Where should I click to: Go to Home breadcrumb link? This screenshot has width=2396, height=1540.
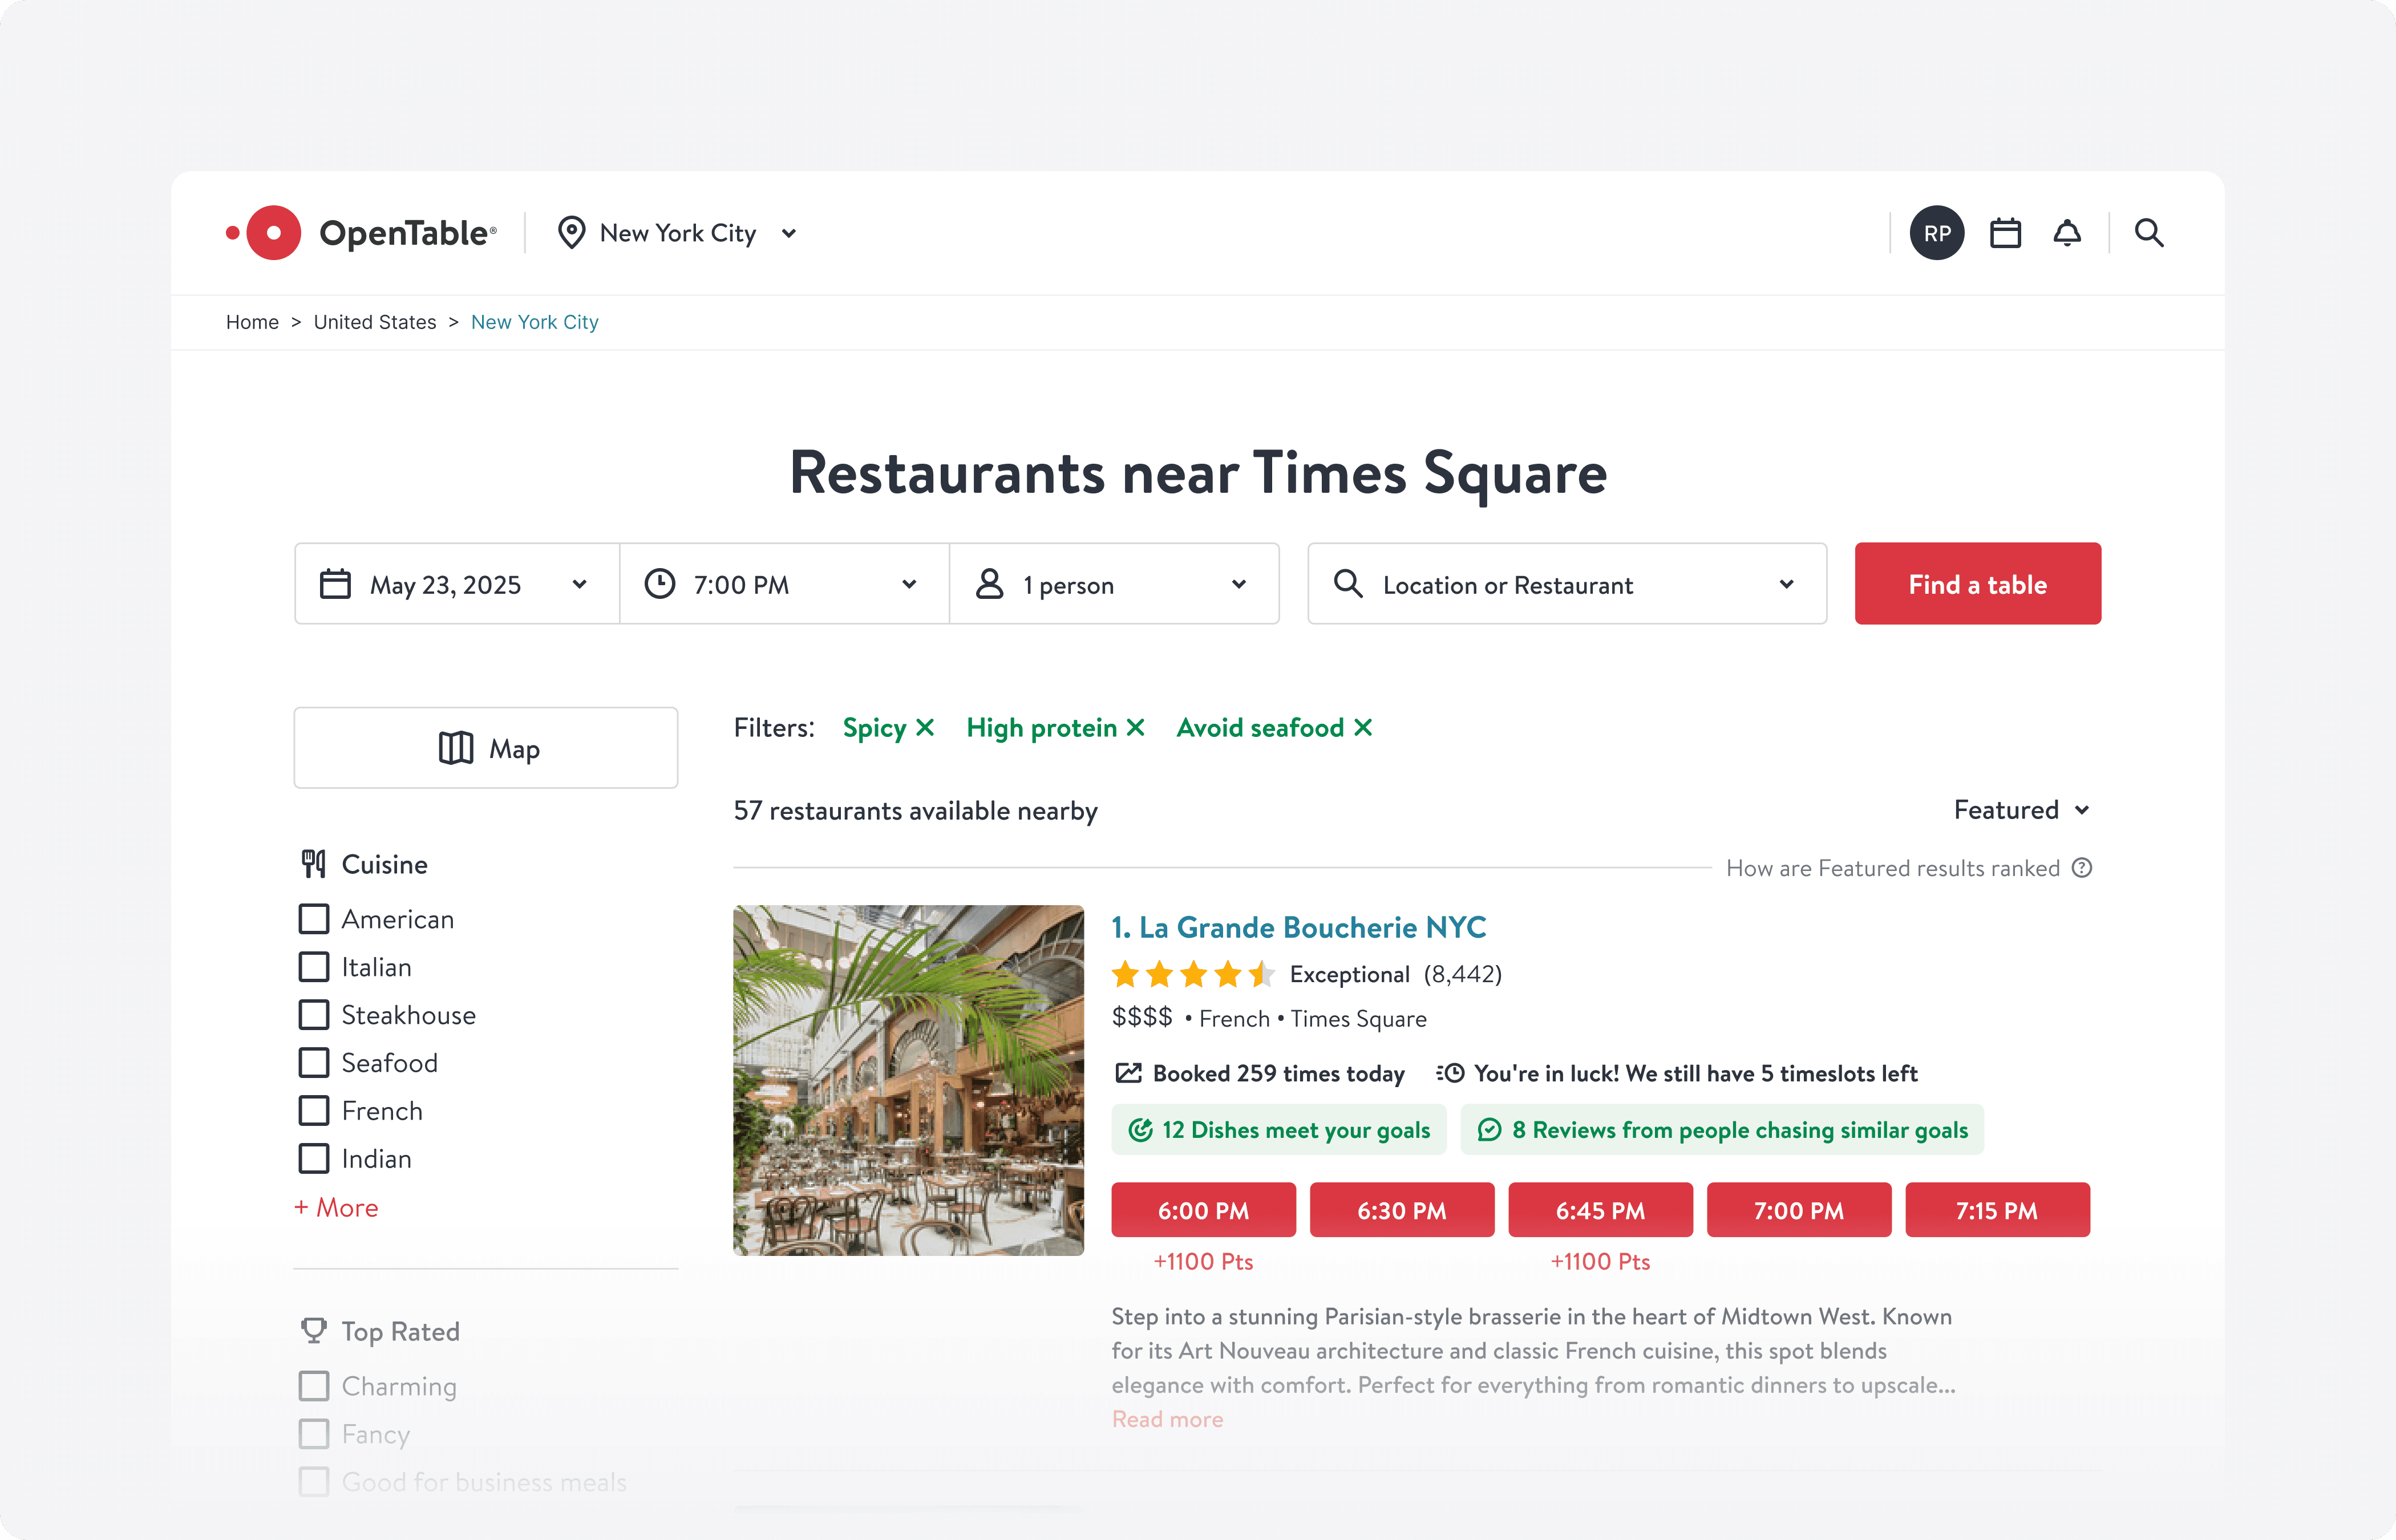click(252, 322)
